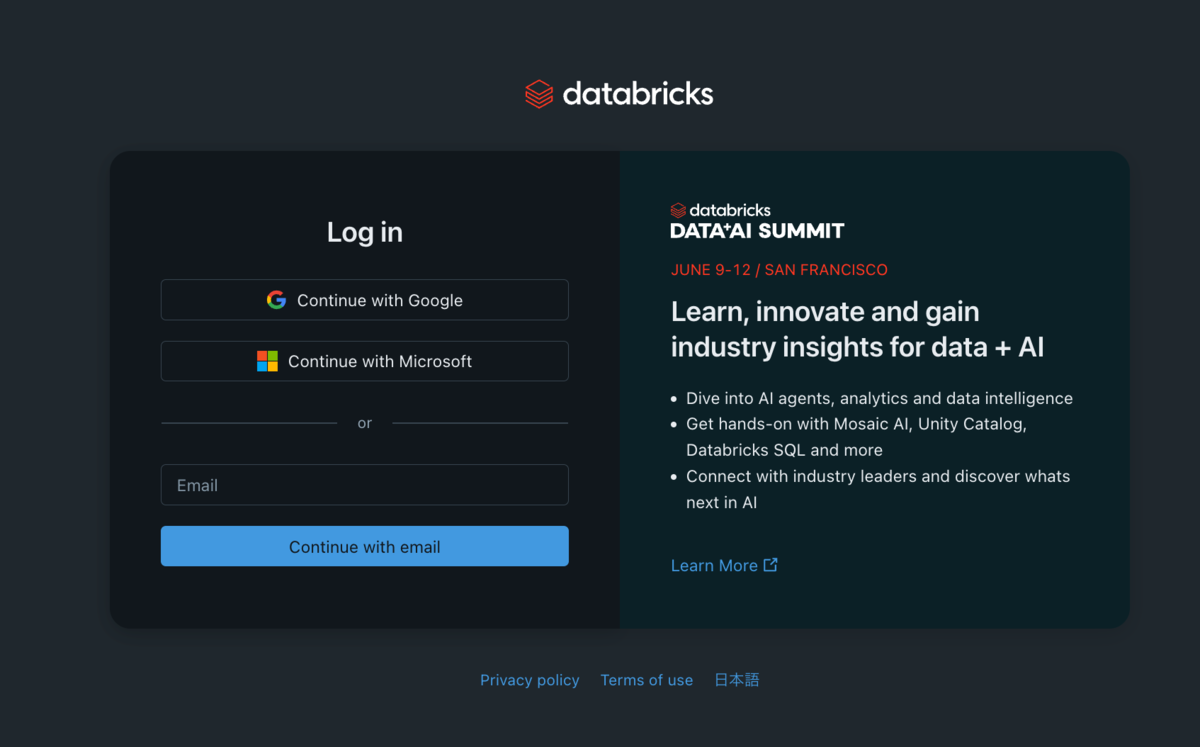Choose Continue with Microsoft
This screenshot has width=1200, height=747.
[365, 361]
